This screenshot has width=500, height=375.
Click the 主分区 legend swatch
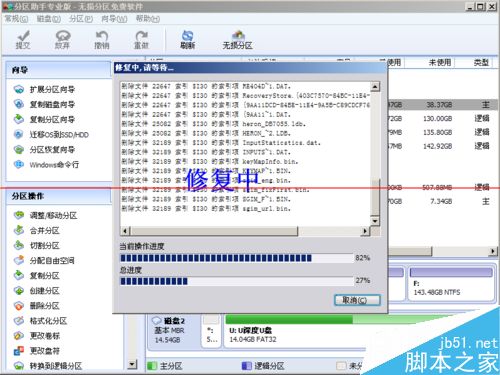click(x=152, y=366)
